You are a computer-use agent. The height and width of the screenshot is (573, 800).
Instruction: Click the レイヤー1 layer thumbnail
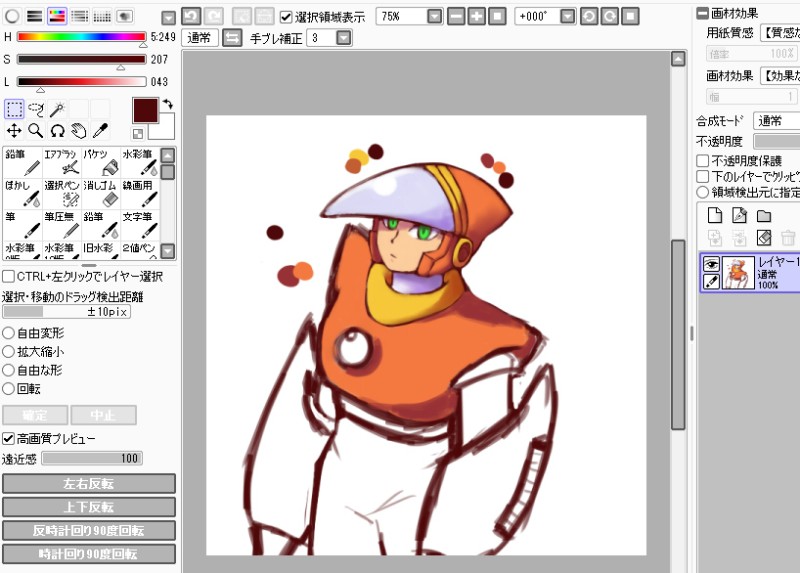pos(738,273)
